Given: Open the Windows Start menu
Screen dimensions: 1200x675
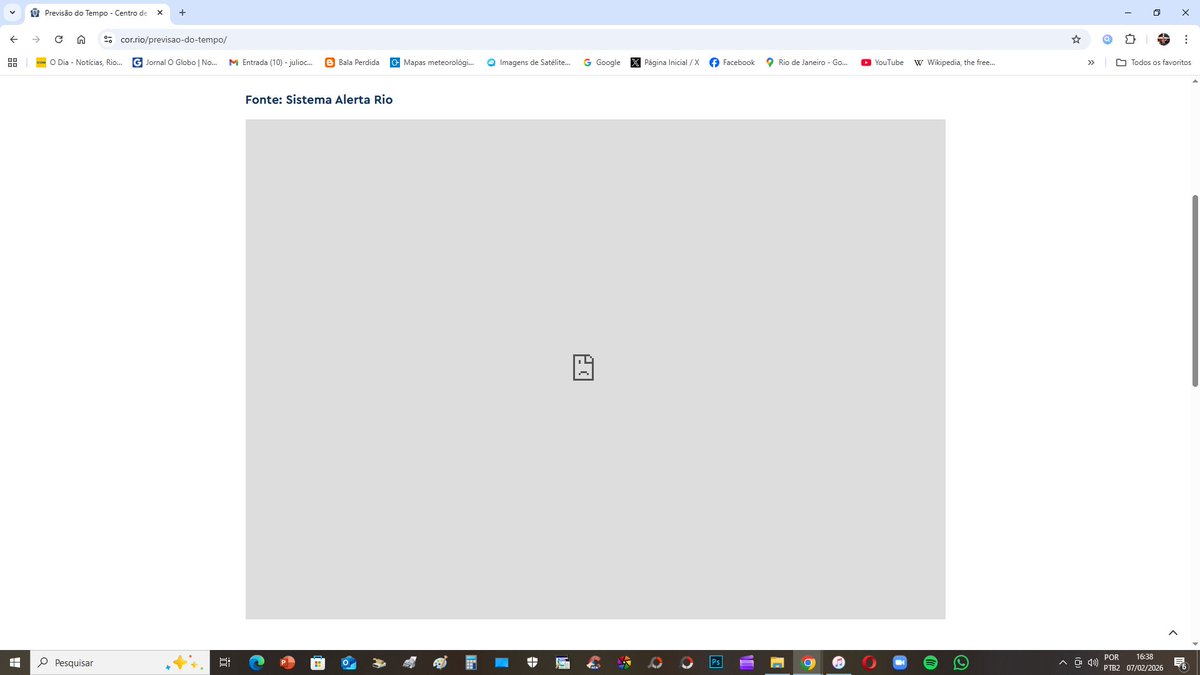Looking at the screenshot, I should [x=14, y=662].
